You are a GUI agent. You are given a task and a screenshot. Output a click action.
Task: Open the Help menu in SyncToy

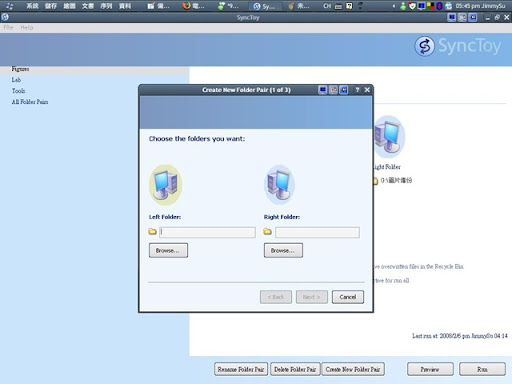(27, 27)
